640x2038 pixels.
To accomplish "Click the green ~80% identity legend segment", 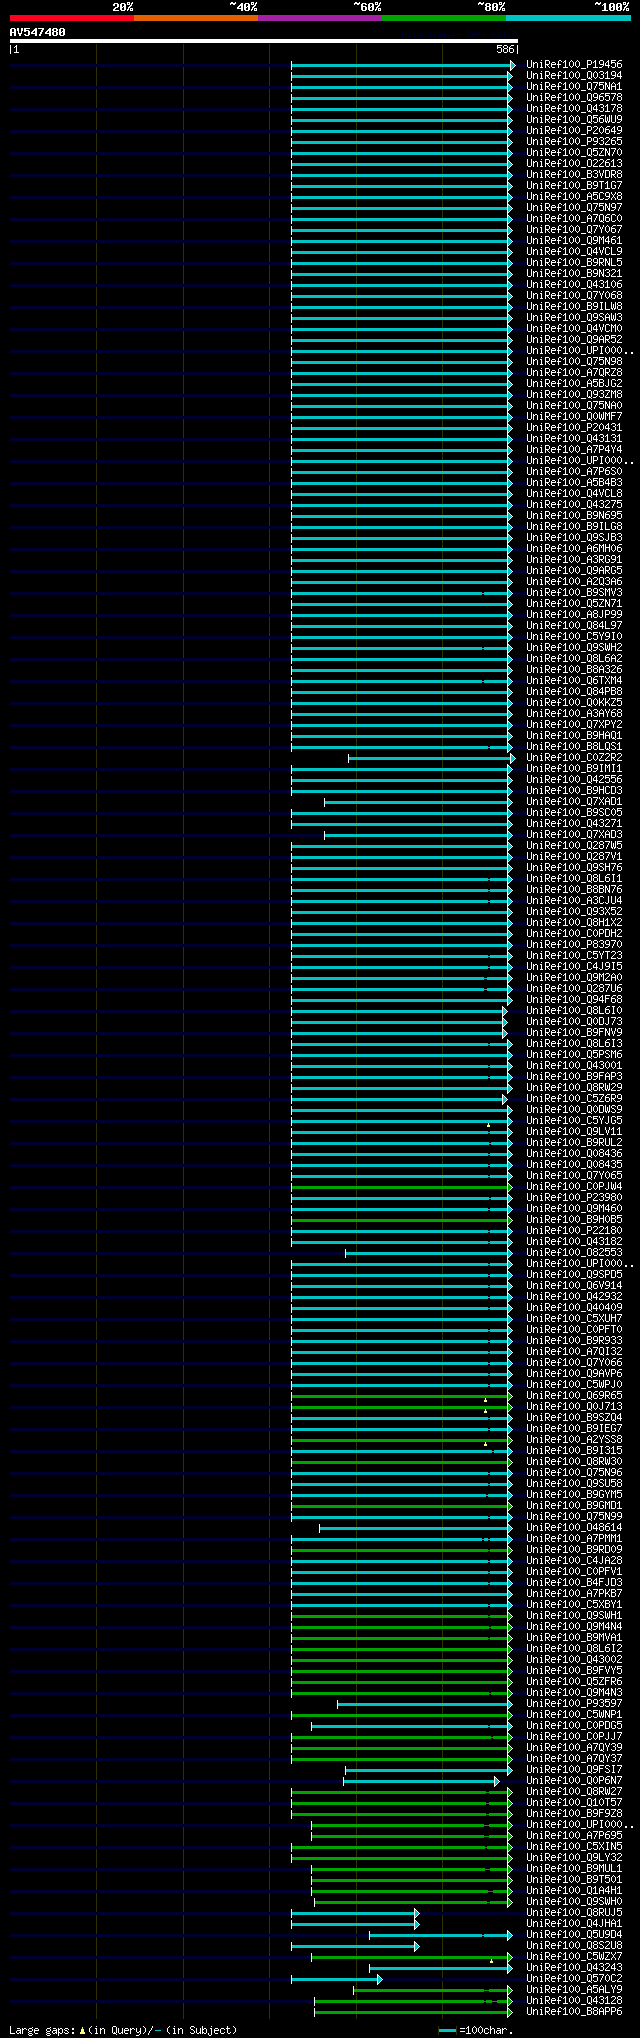I will tap(444, 18).
